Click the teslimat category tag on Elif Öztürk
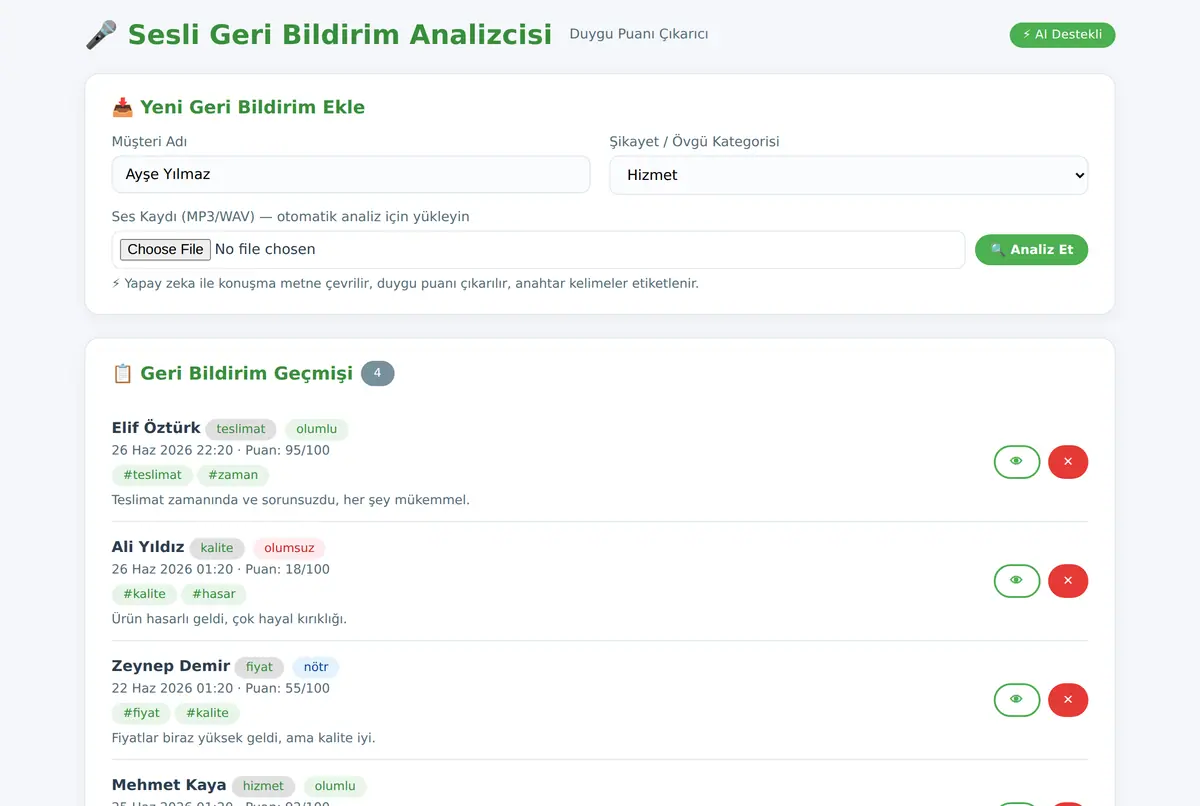1200x806 pixels. coord(241,429)
